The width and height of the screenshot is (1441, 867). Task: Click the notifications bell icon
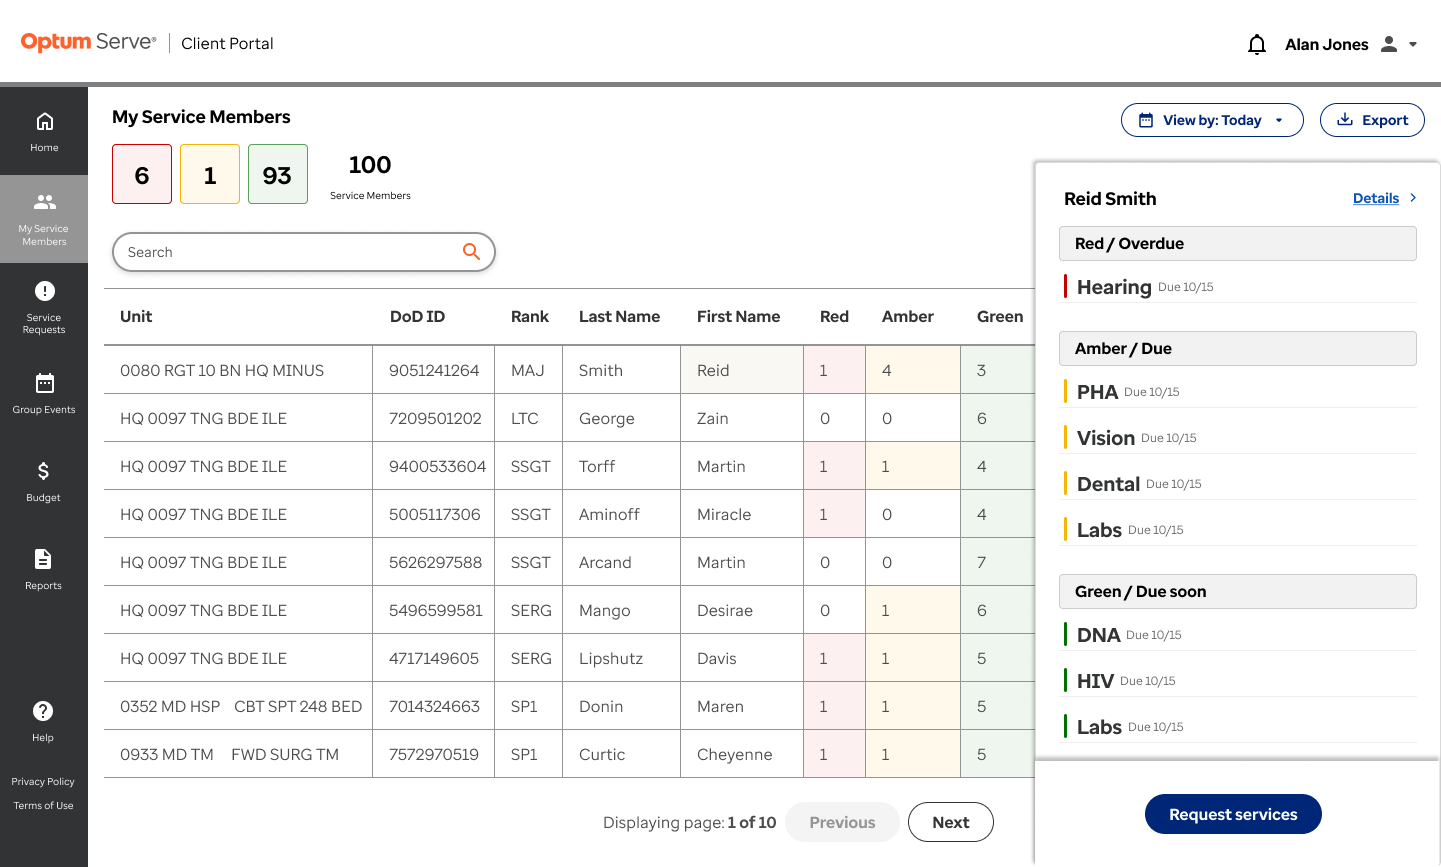1257,44
